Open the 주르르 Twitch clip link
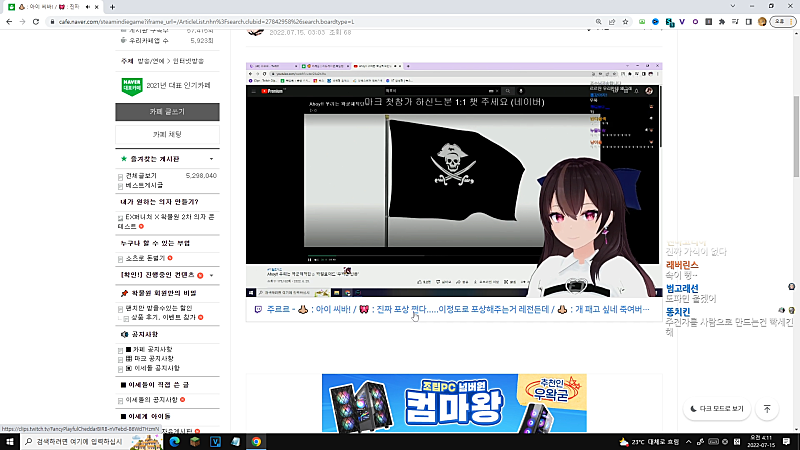The width and height of the screenshot is (800, 450). 458,309
